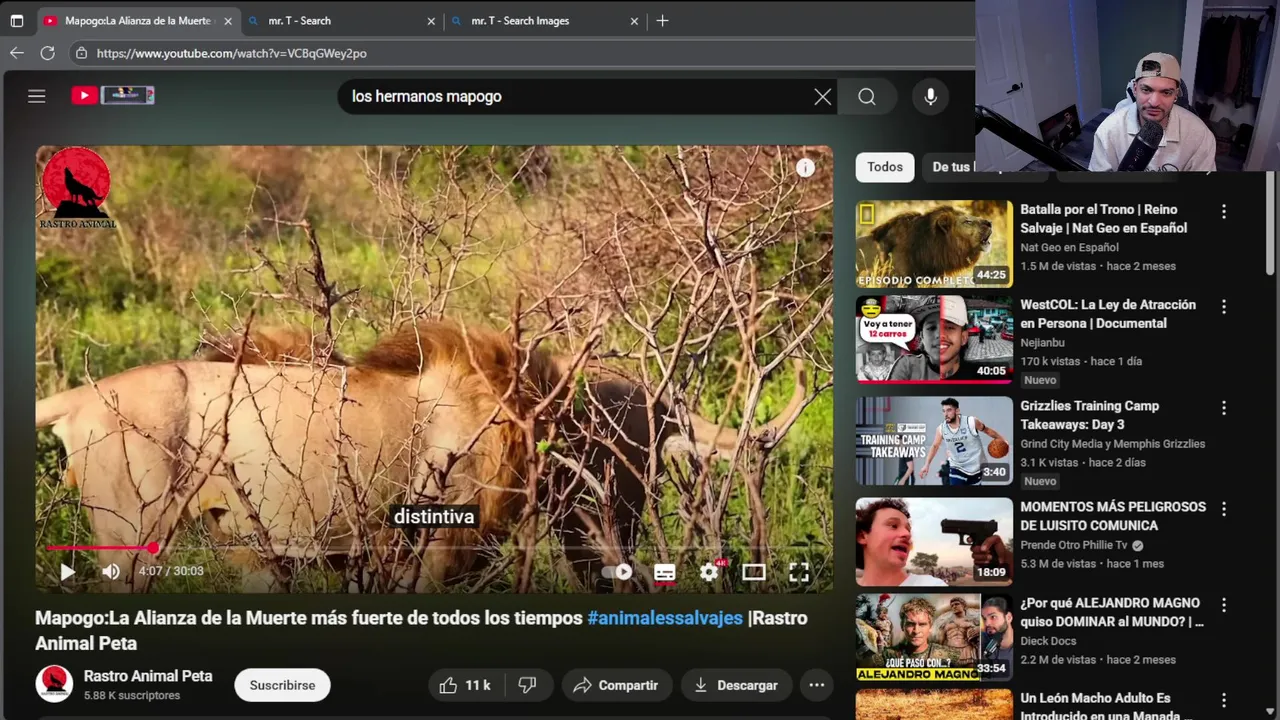The height and width of the screenshot is (720, 1280).
Task: Mute the video volume speaker
Action: tap(111, 572)
